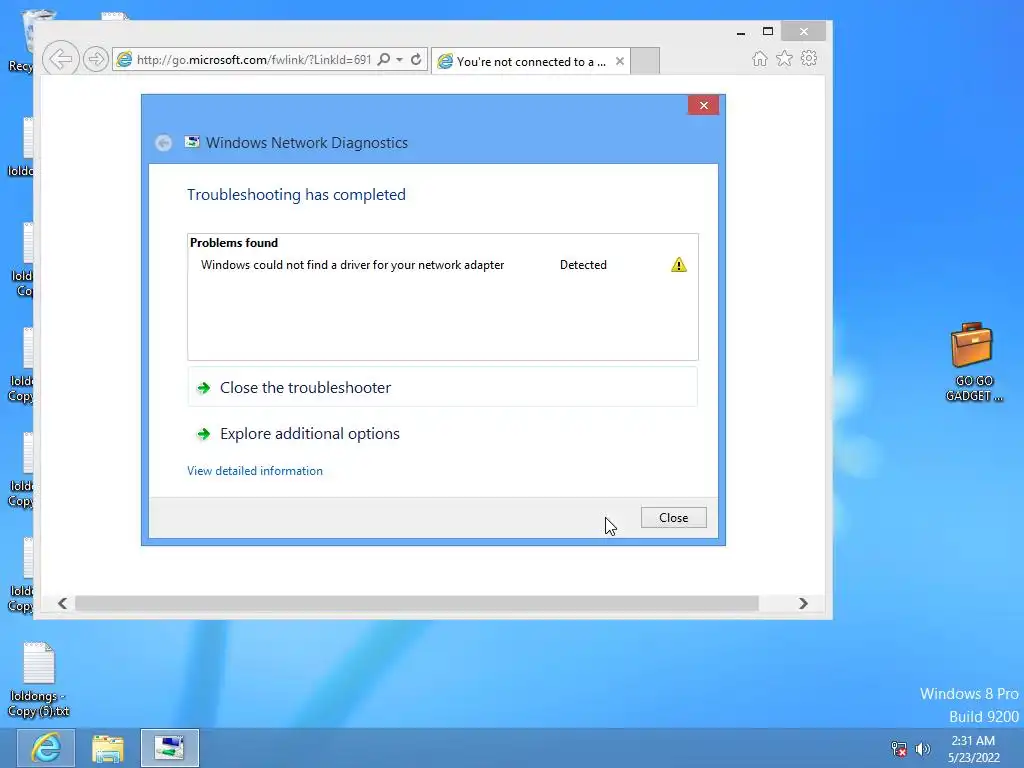Select "Windows could not find a driver" problem row
Image resolution: width=1024 pixels, height=768 pixels.
pos(443,264)
